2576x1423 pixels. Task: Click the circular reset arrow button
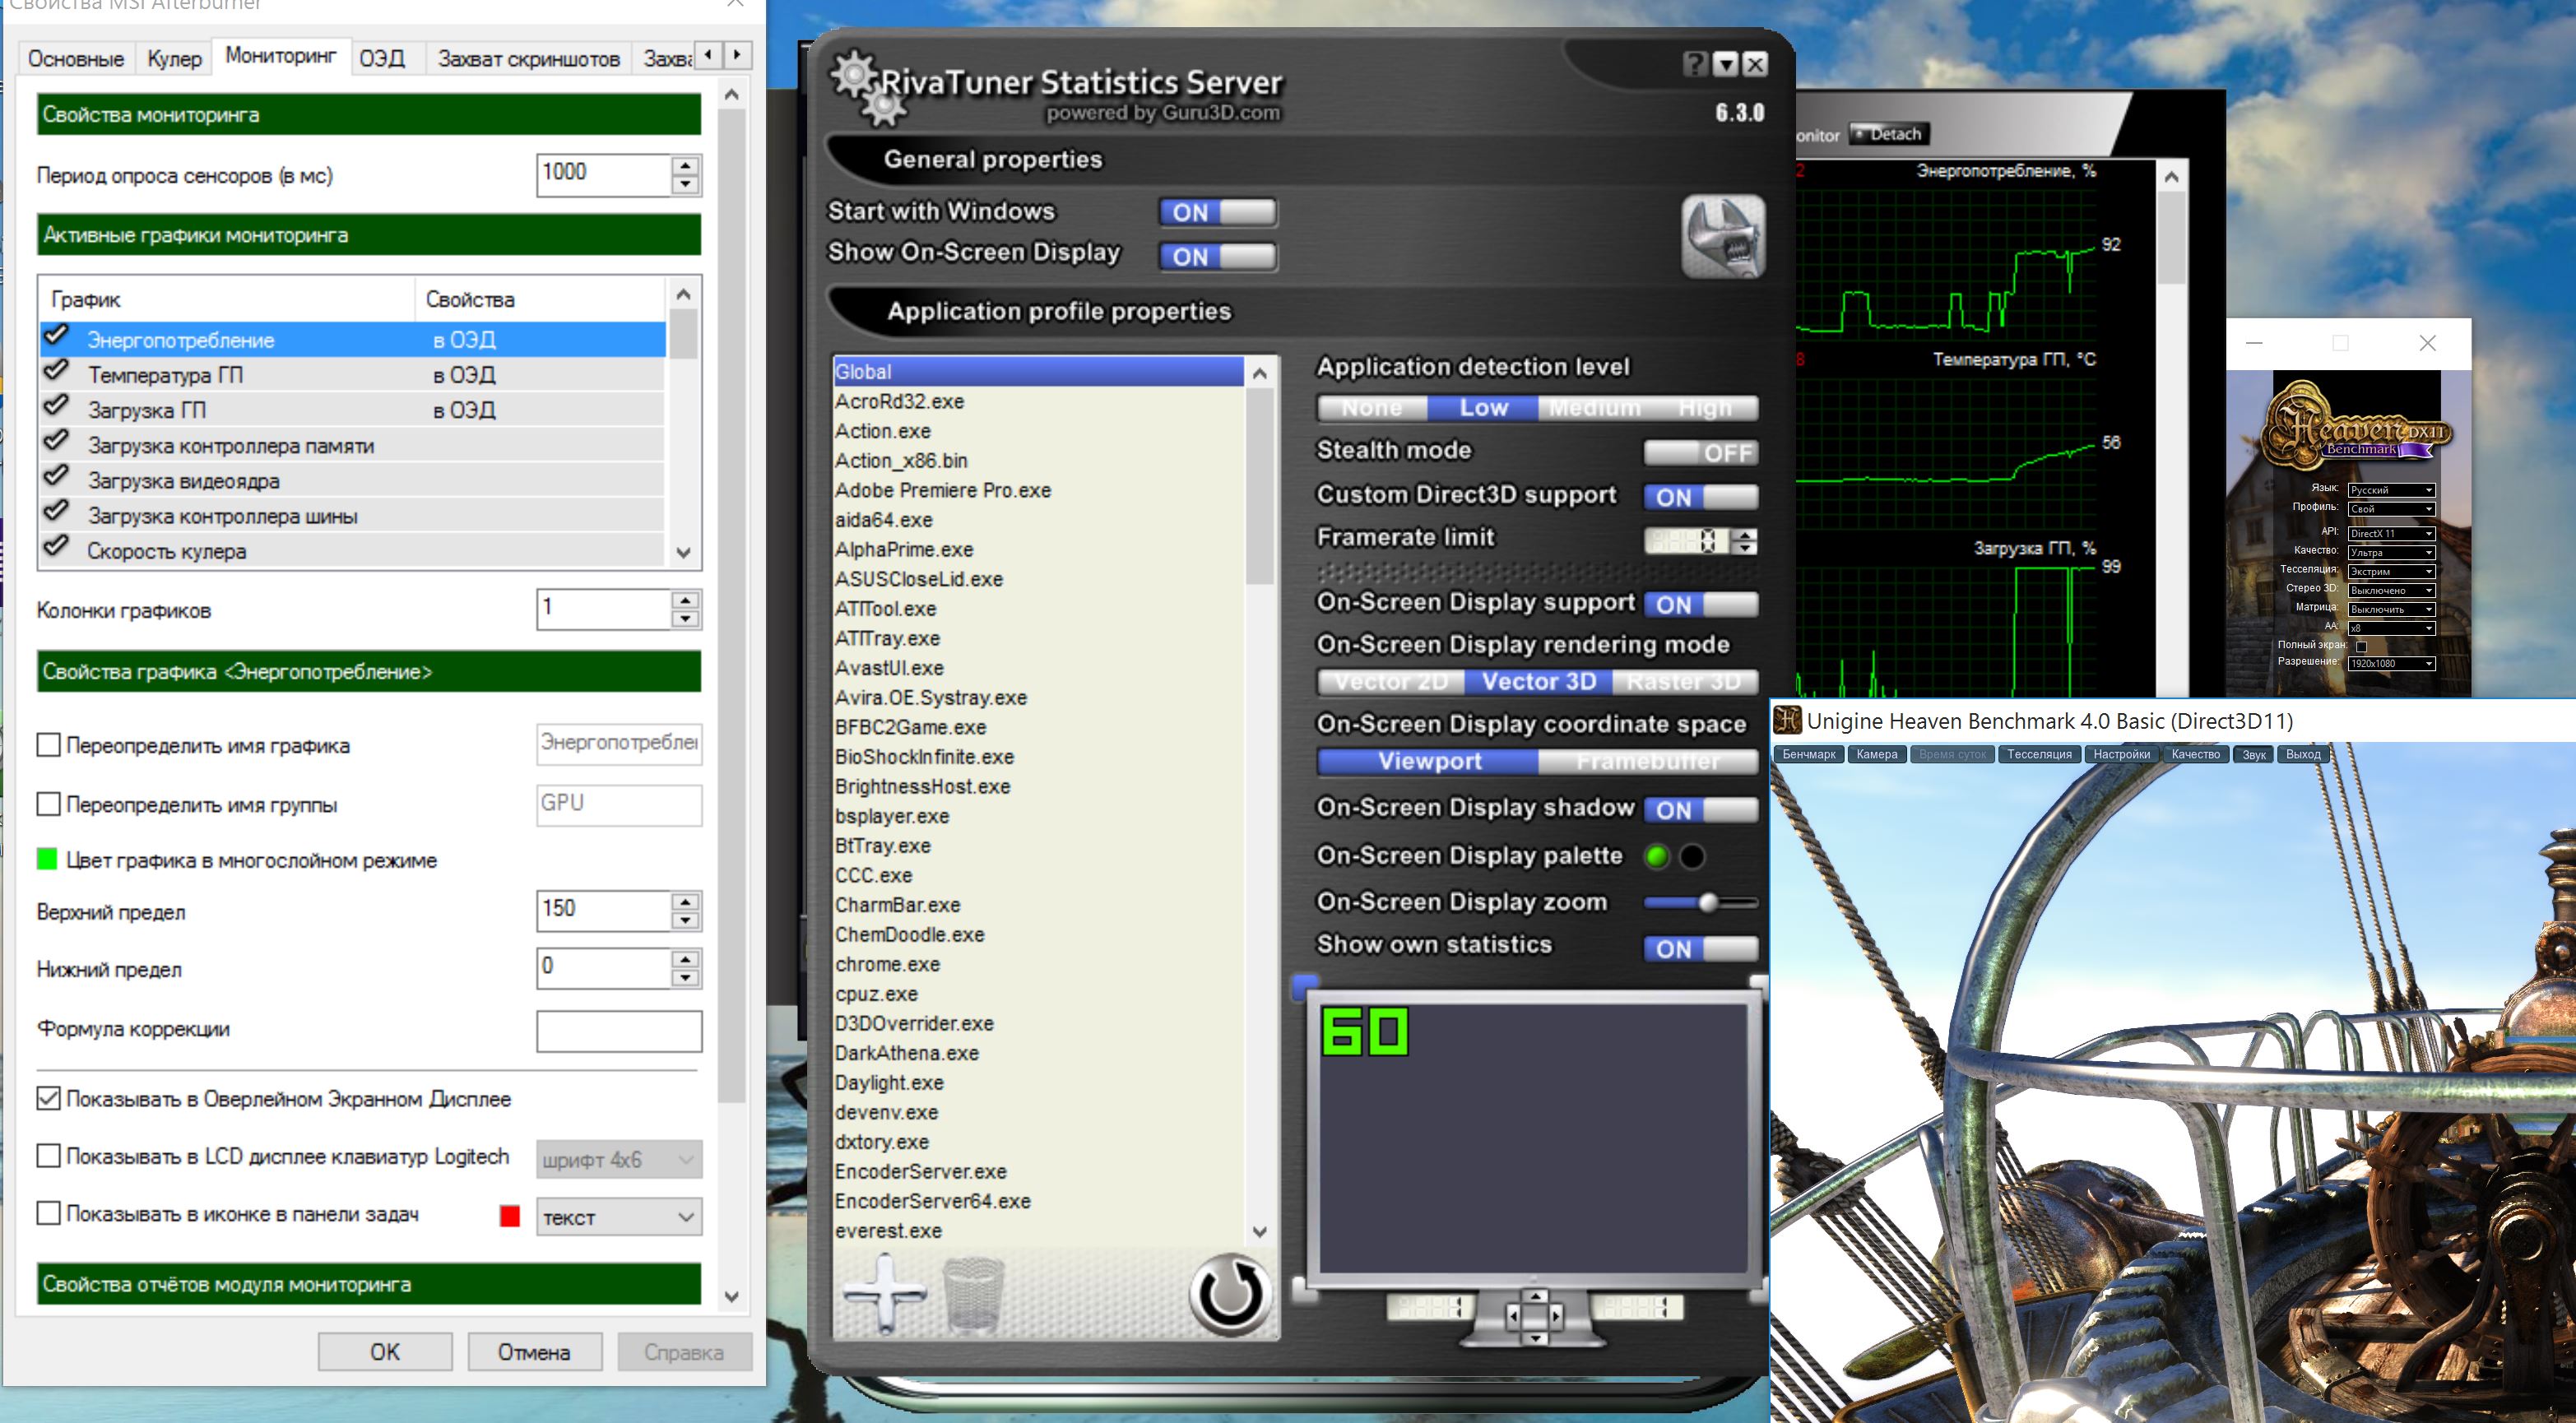[x=1229, y=1294]
